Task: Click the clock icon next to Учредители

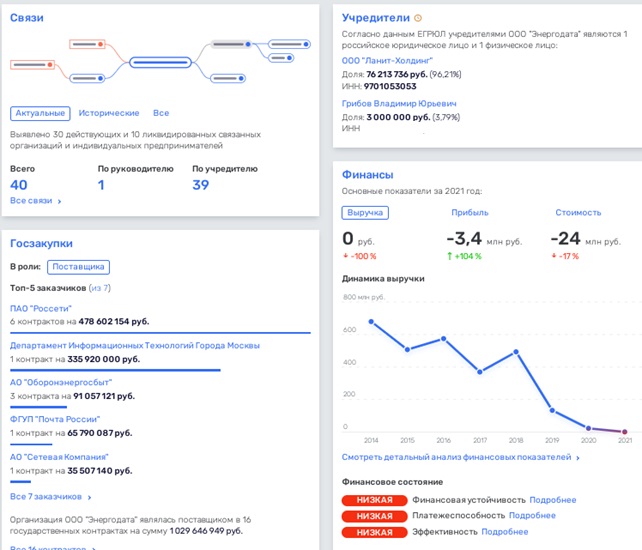Action: (x=418, y=18)
